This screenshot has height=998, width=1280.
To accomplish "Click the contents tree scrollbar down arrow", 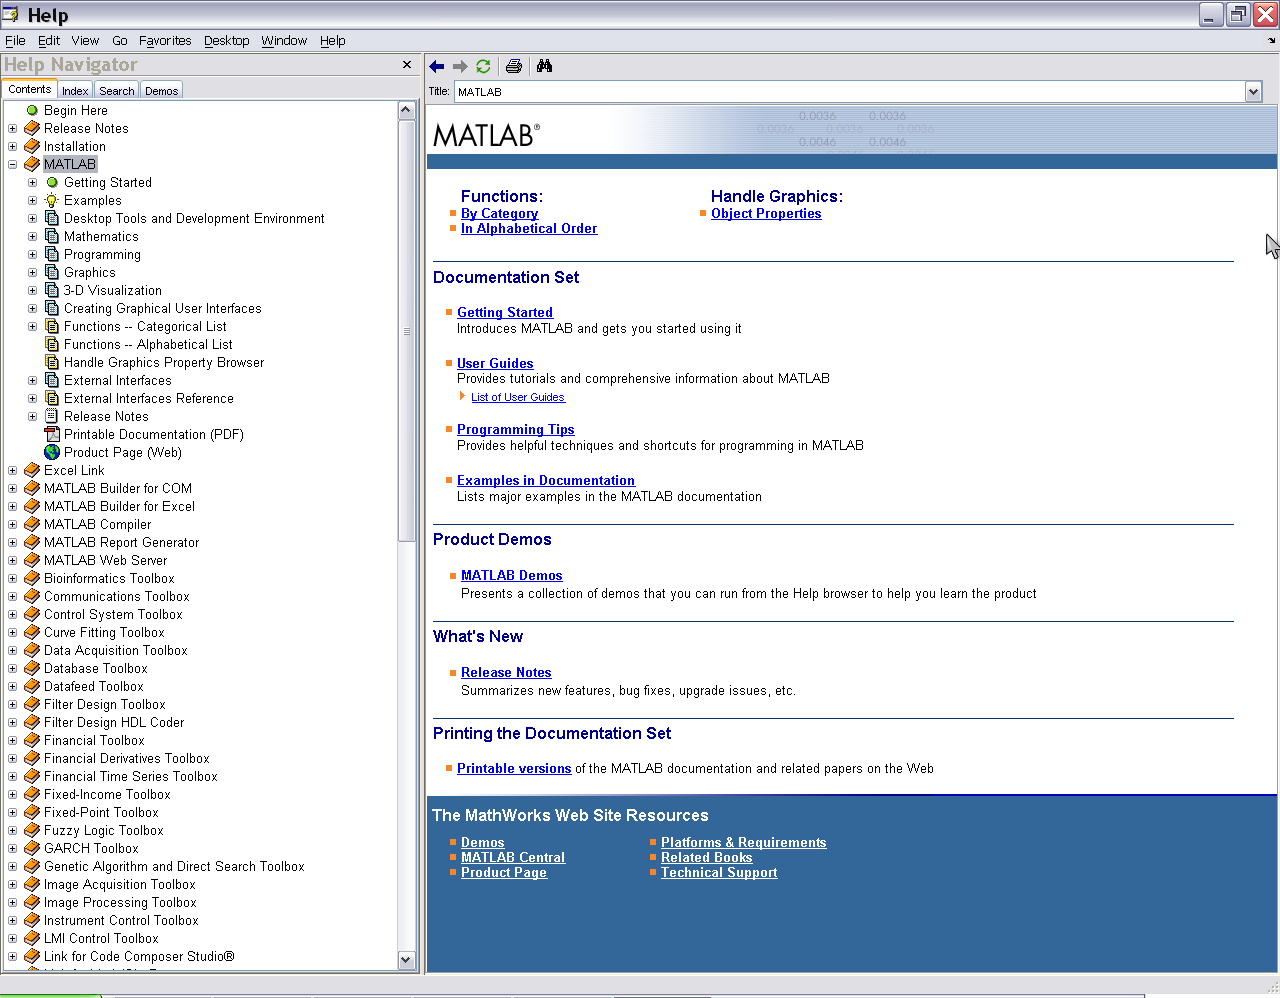I will coord(406,960).
